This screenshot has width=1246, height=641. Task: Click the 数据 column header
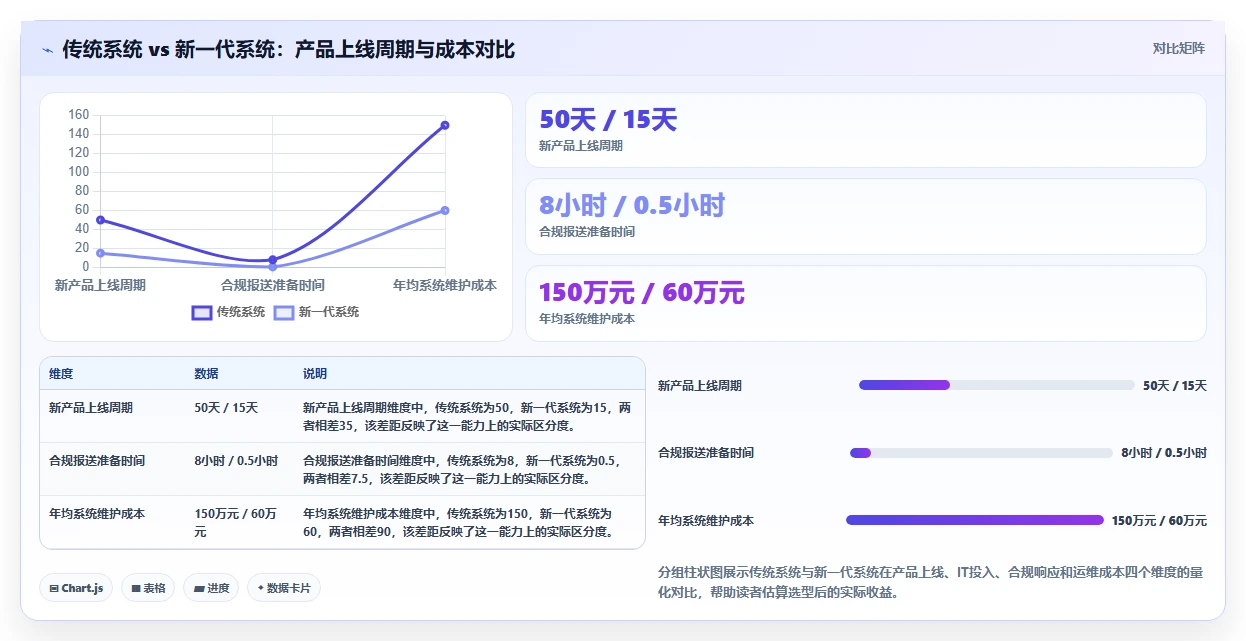pos(206,374)
